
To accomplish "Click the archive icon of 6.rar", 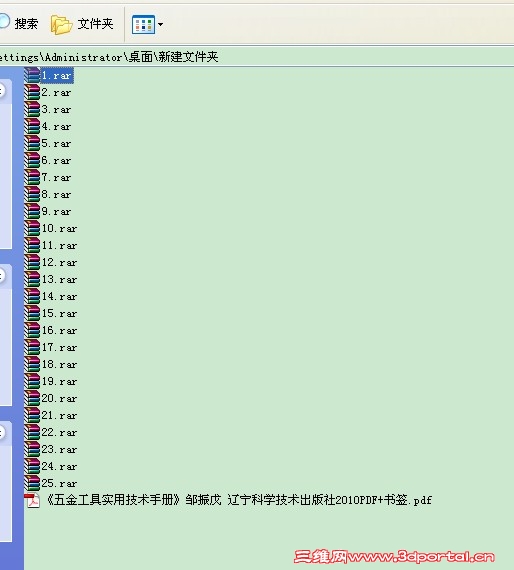I will point(32,160).
